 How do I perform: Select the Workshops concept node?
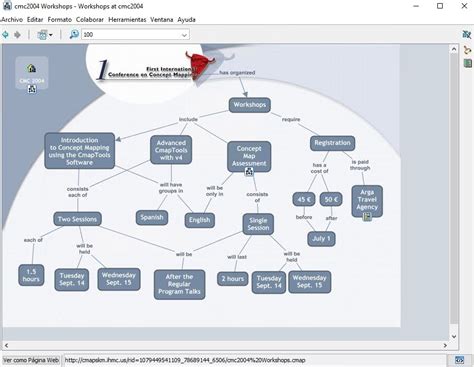coord(250,105)
